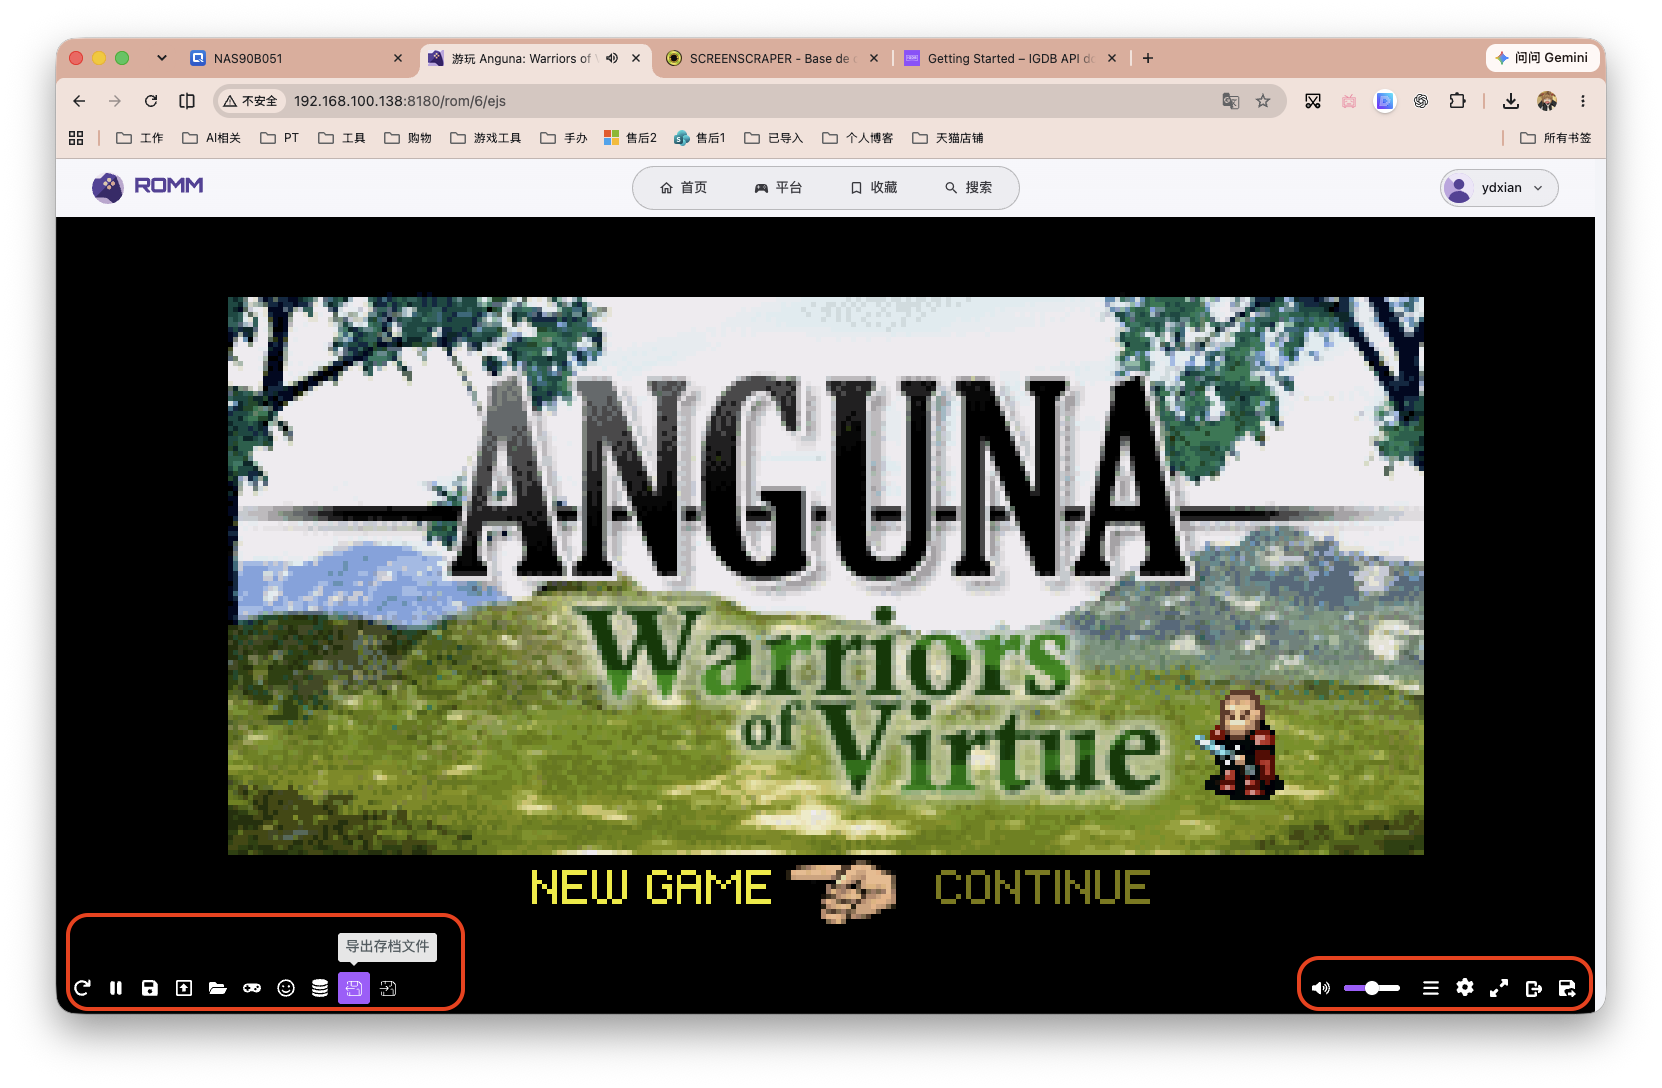This screenshot has height=1088, width=1662.
Task: Switch to the Getting Started IGDB tab
Action: pyautogui.click(x=1010, y=59)
